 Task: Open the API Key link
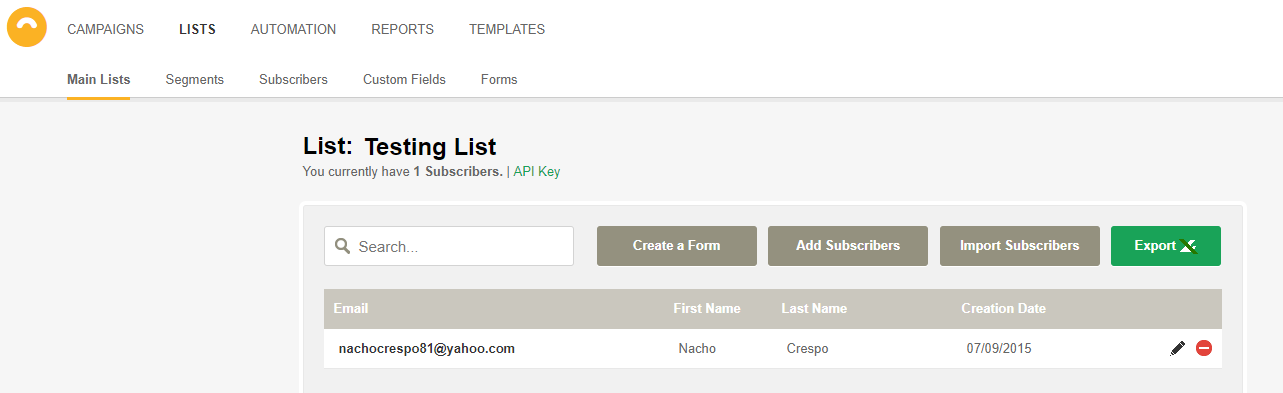tap(537, 172)
